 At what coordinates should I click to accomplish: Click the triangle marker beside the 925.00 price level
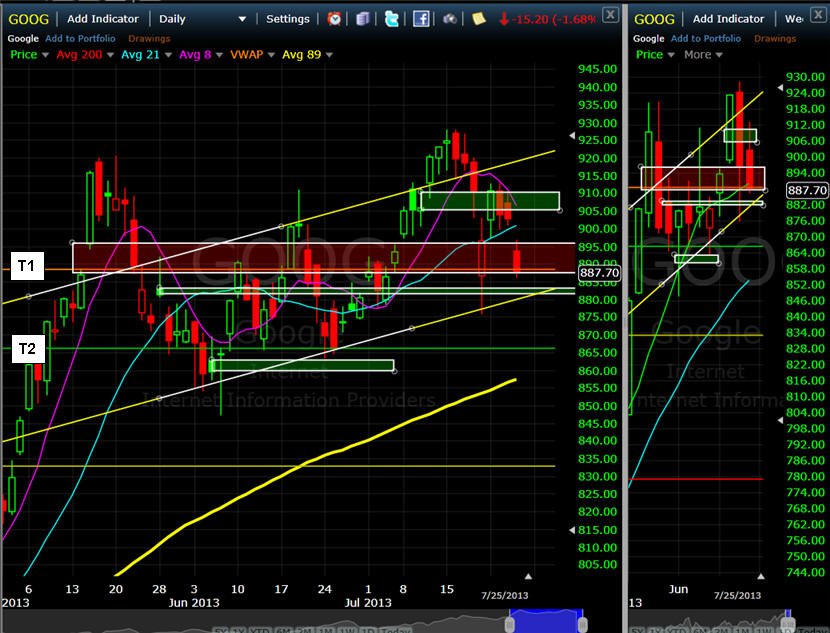(572, 136)
